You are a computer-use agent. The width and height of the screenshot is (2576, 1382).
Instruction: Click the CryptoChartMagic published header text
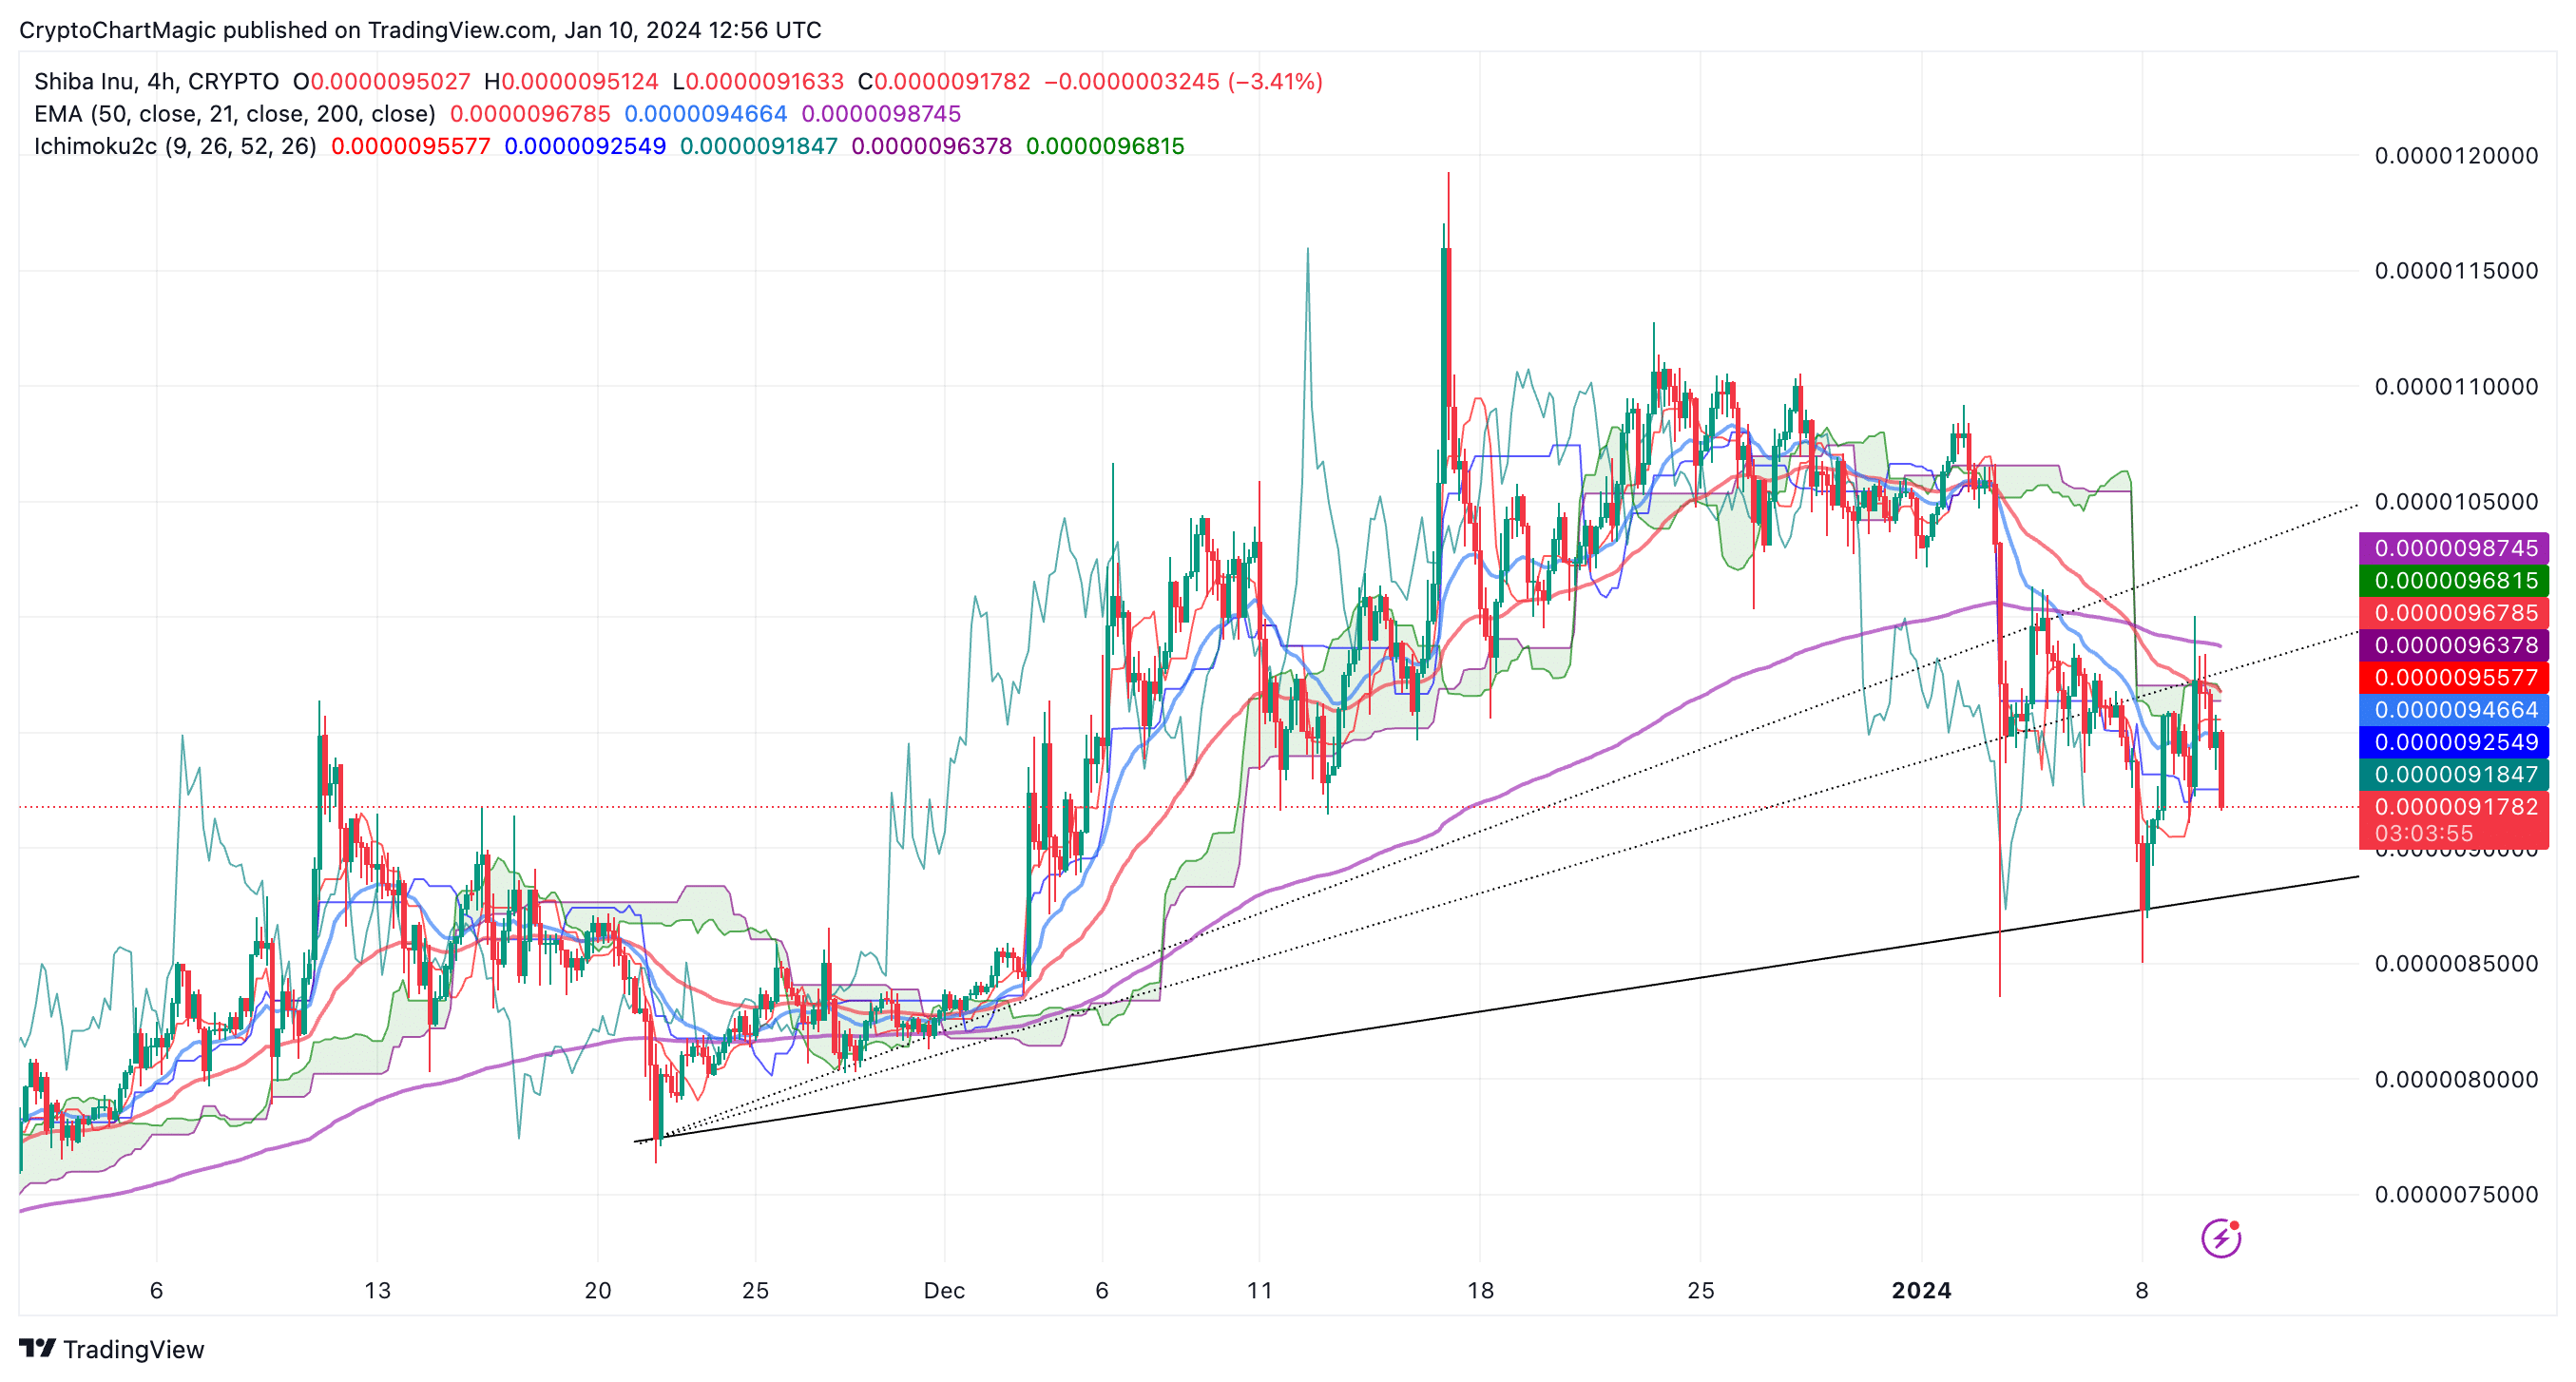(x=420, y=30)
